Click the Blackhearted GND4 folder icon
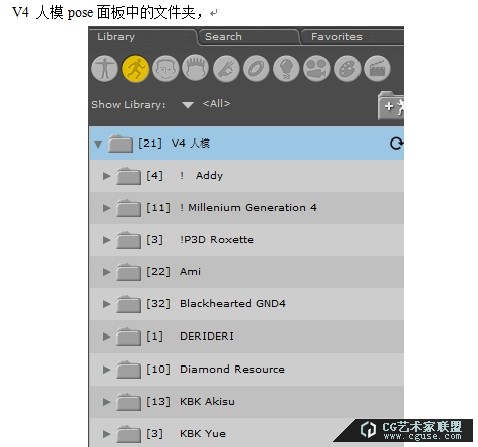Screen dimensions: 478x447 (x=128, y=304)
